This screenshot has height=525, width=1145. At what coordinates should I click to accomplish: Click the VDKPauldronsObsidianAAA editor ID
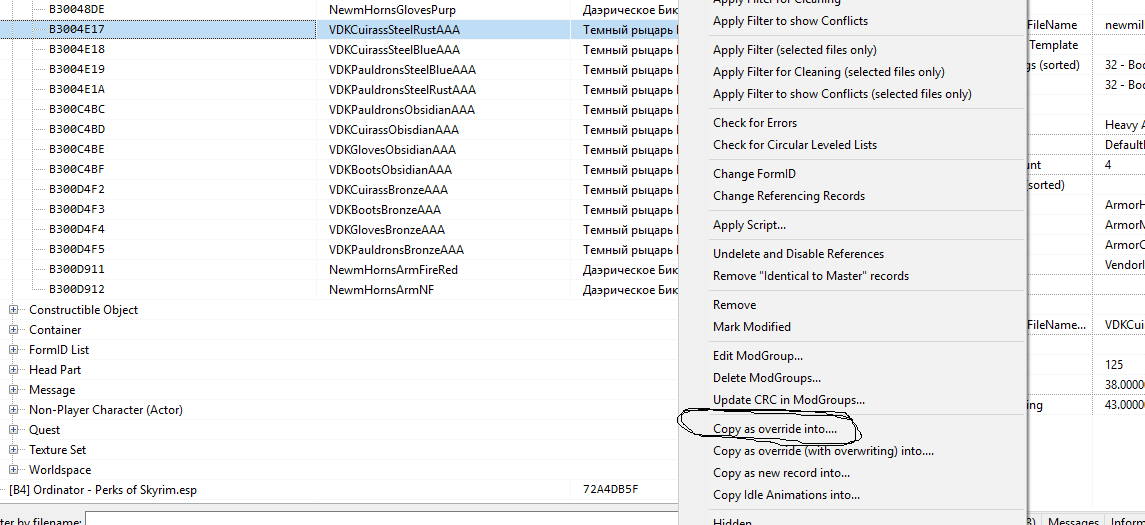pos(402,110)
